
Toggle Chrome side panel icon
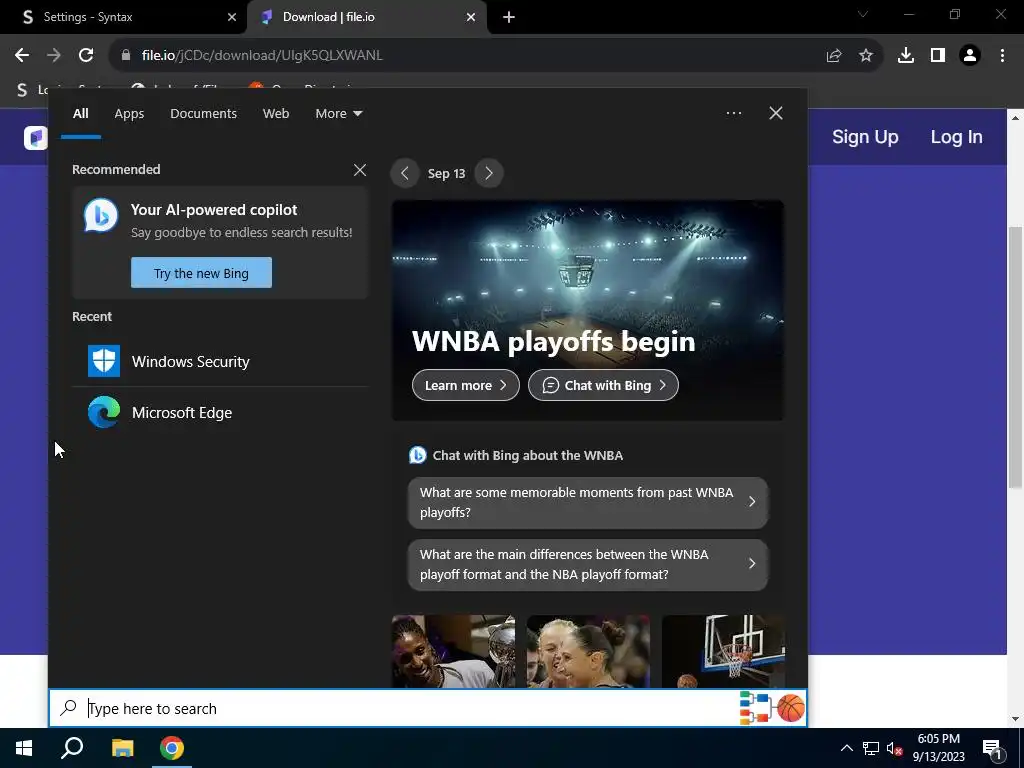point(938,56)
